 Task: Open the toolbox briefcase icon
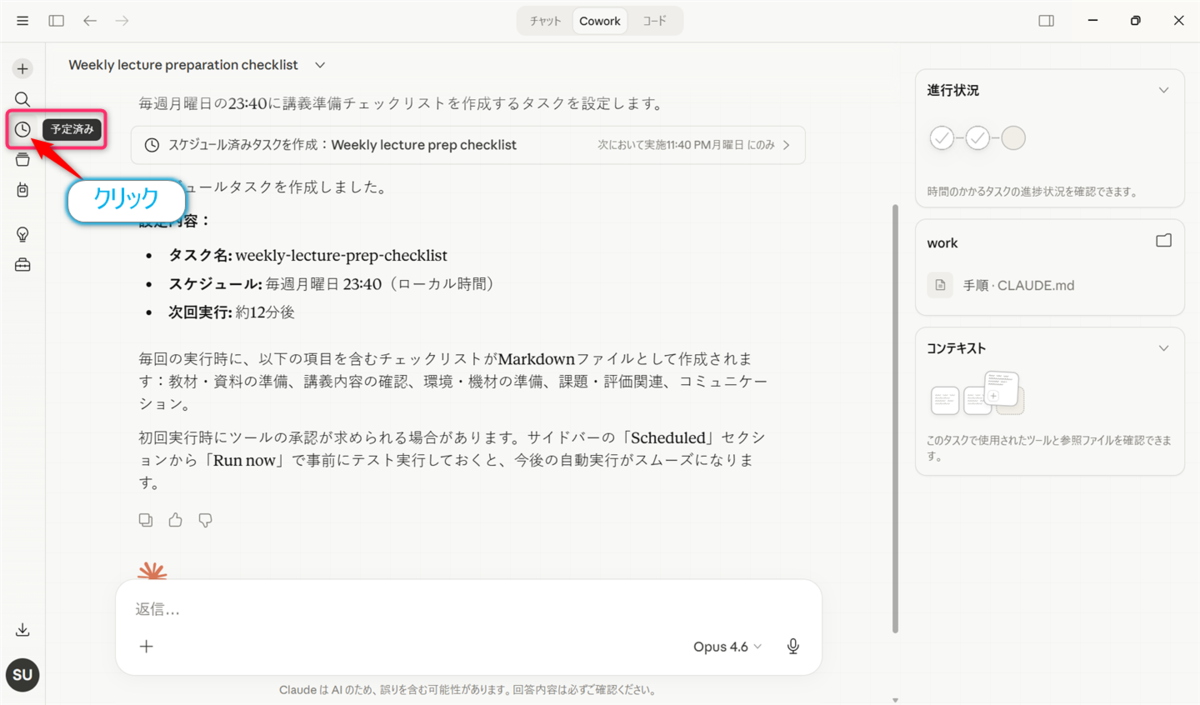pyautogui.click(x=23, y=265)
